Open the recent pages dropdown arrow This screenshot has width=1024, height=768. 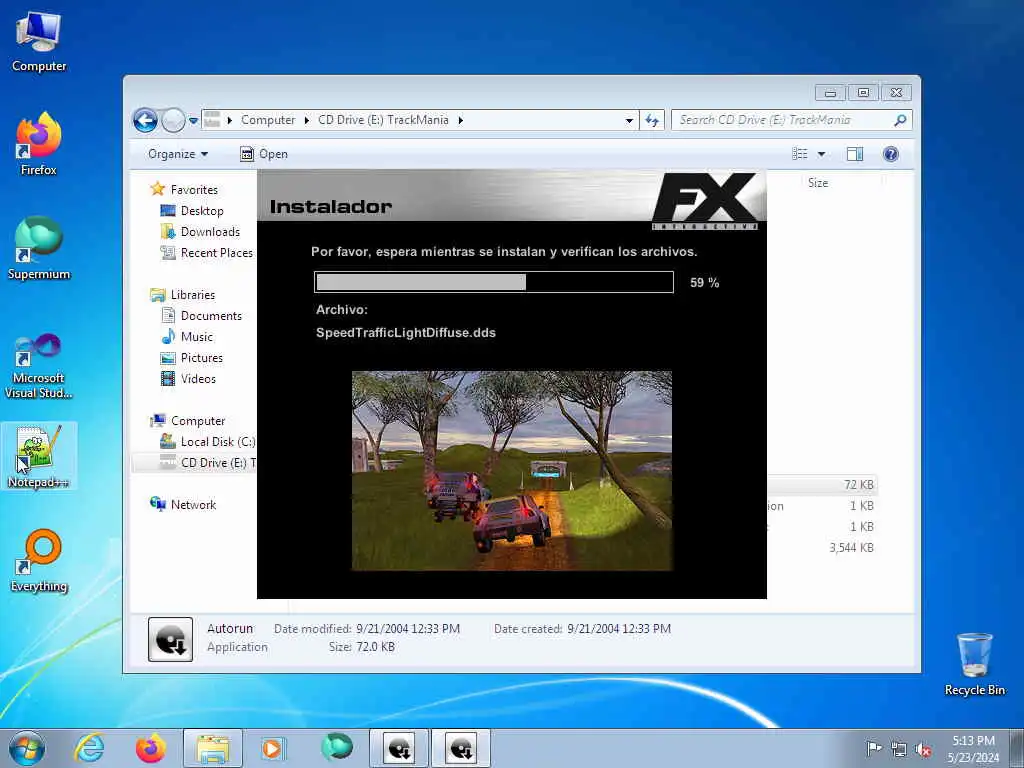[193, 120]
